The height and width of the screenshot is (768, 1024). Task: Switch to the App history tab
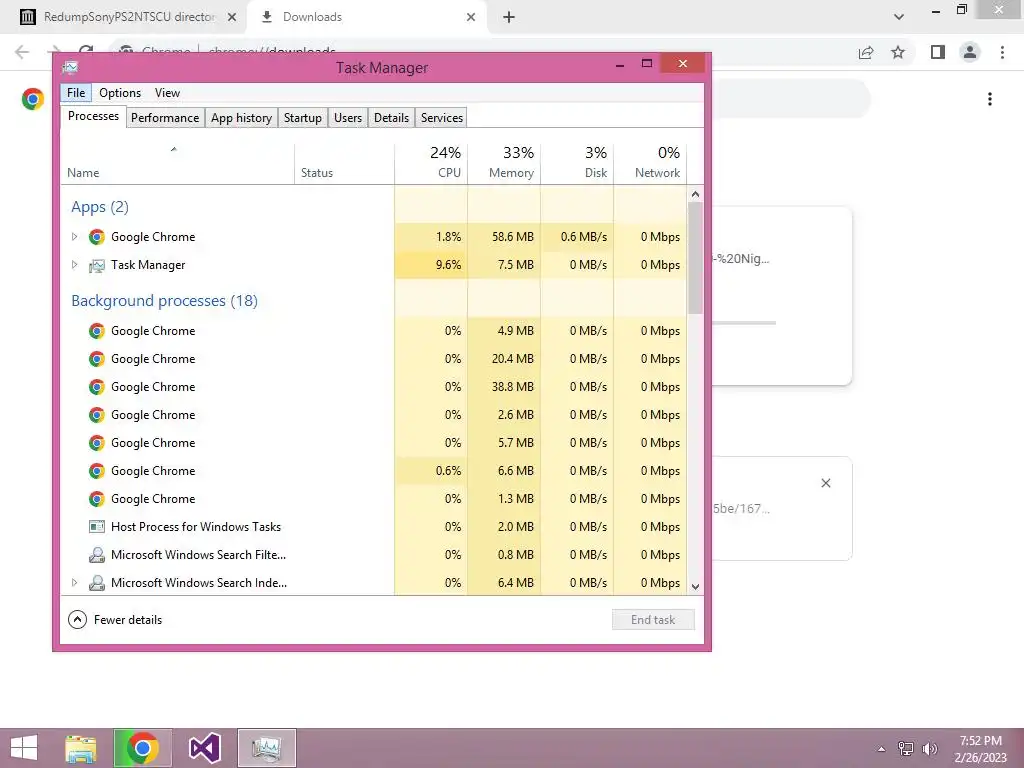tap(241, 118)
